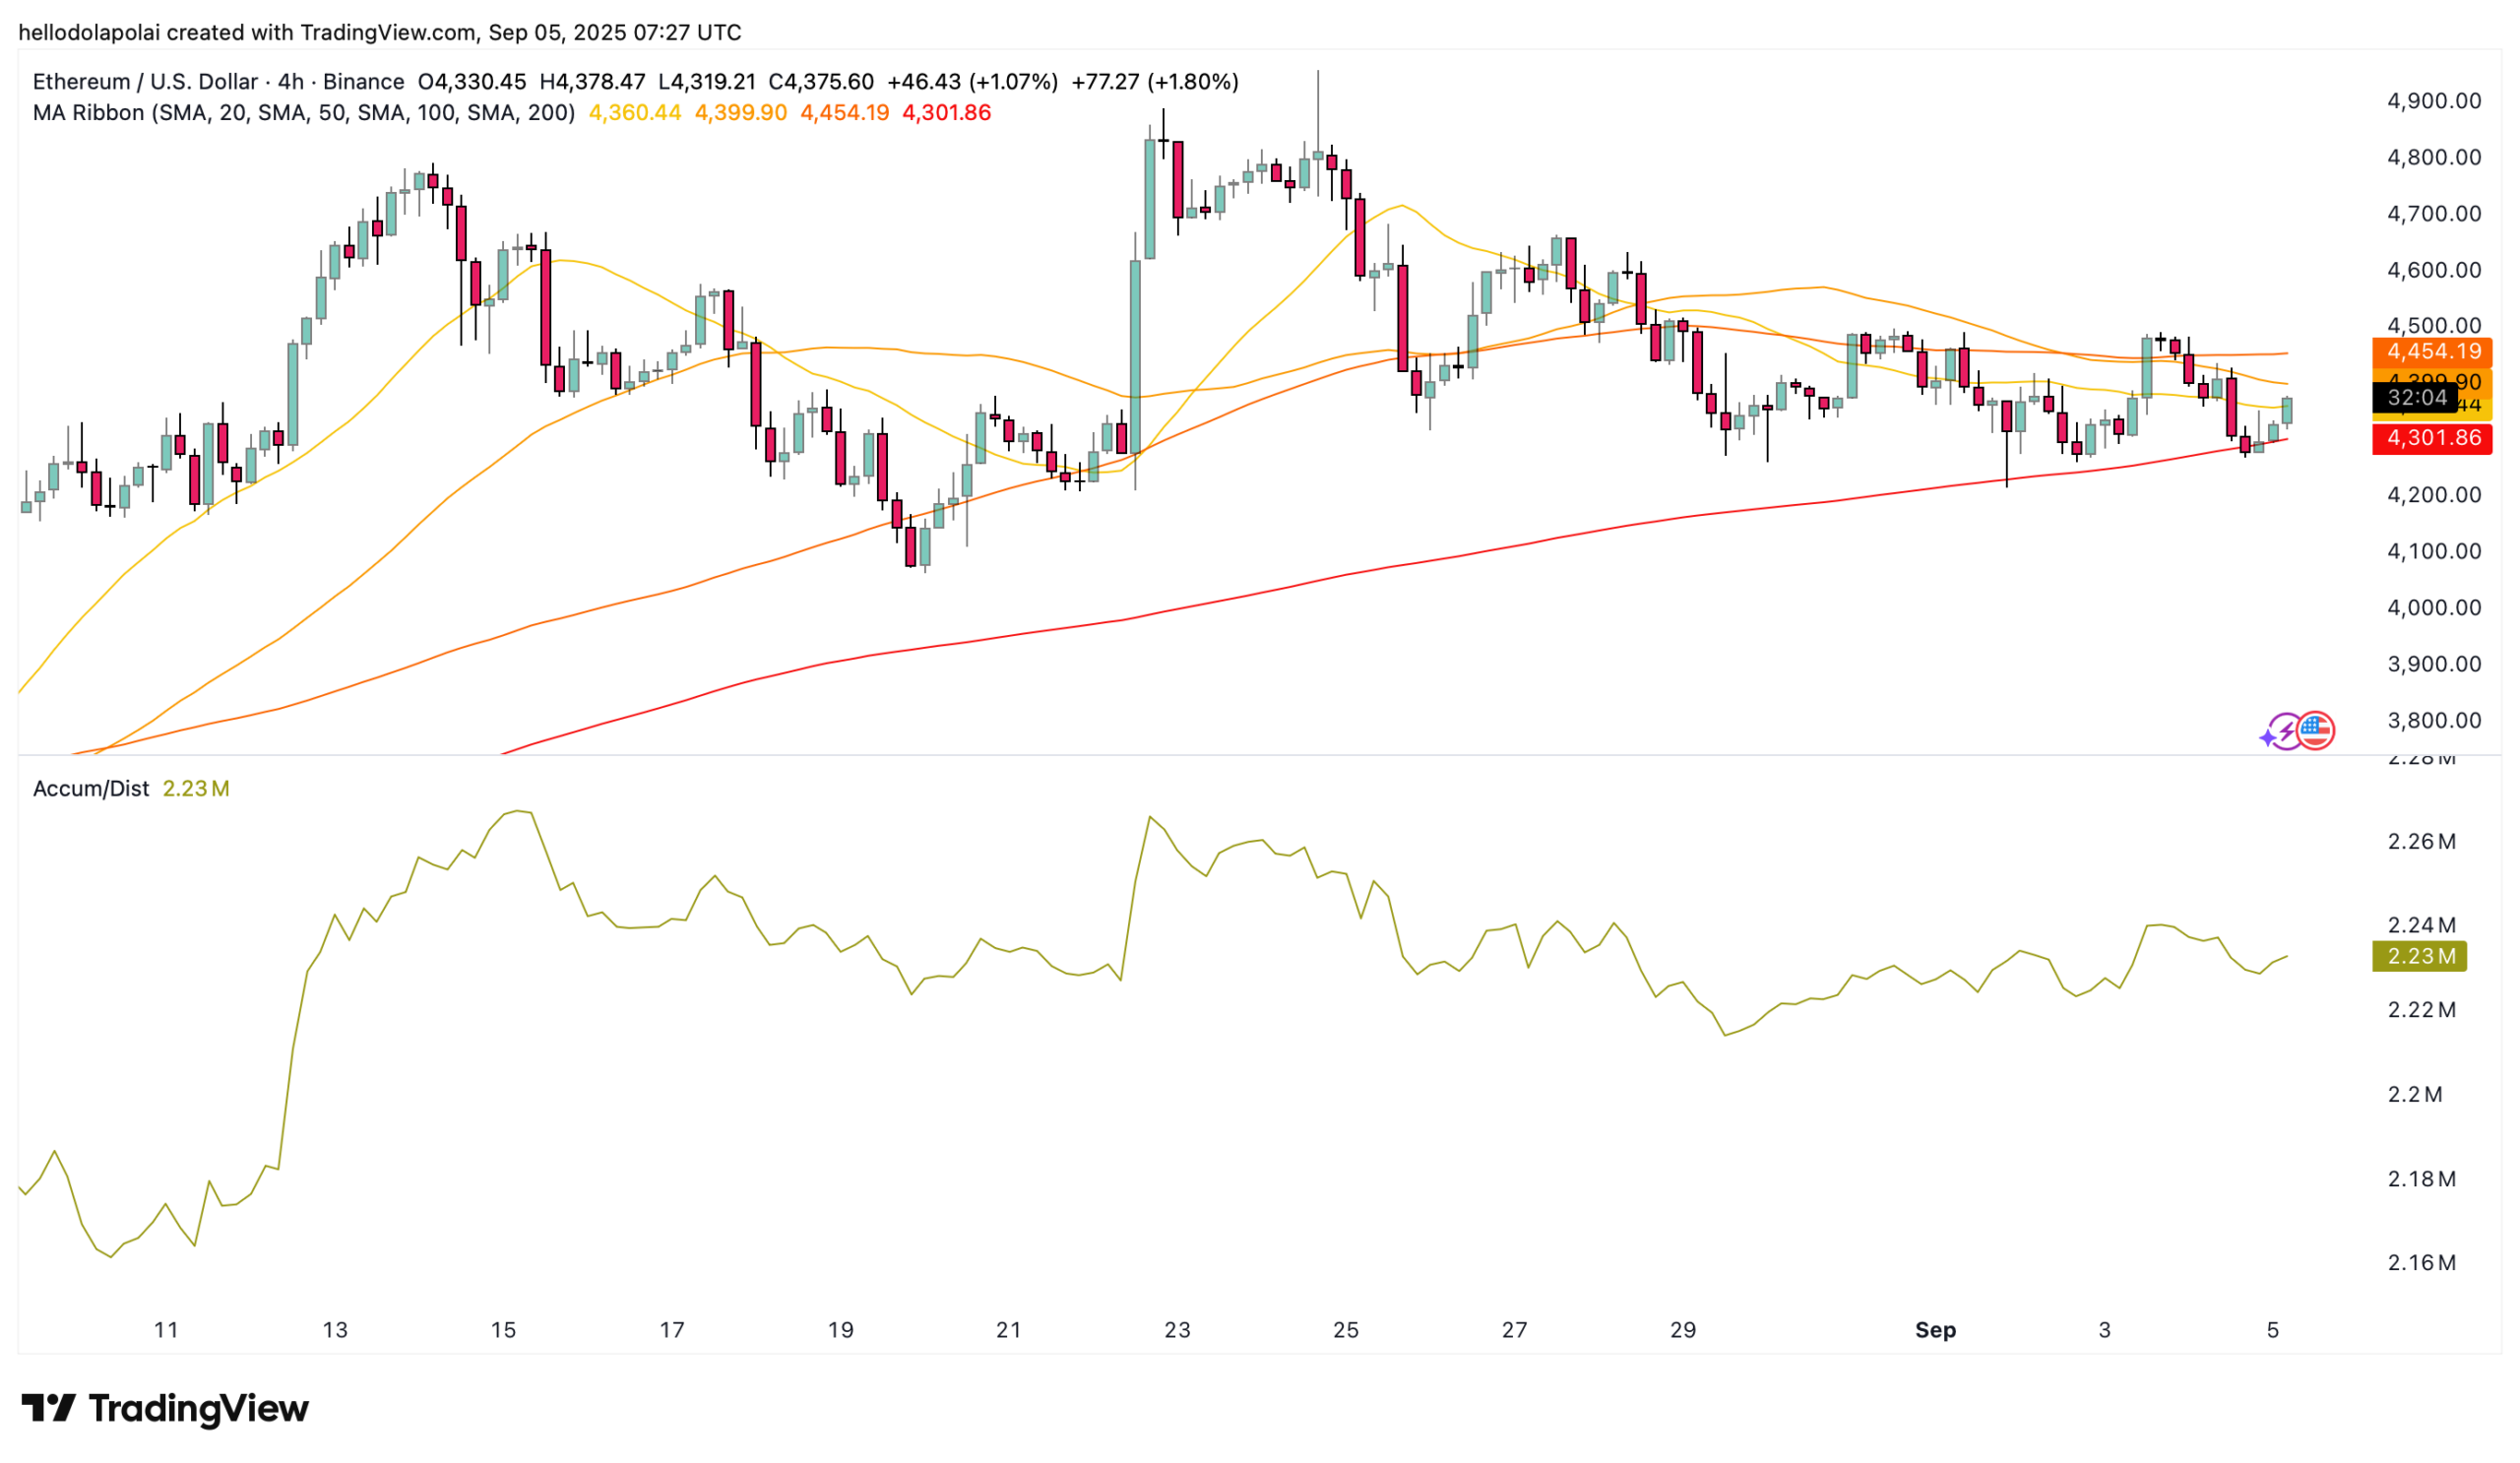Click the Accum/Dist indicator label

pyautogui.click(x=91, y=789)
